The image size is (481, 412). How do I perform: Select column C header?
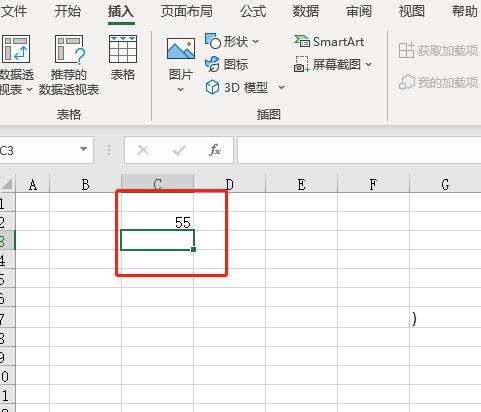point(157,184)
